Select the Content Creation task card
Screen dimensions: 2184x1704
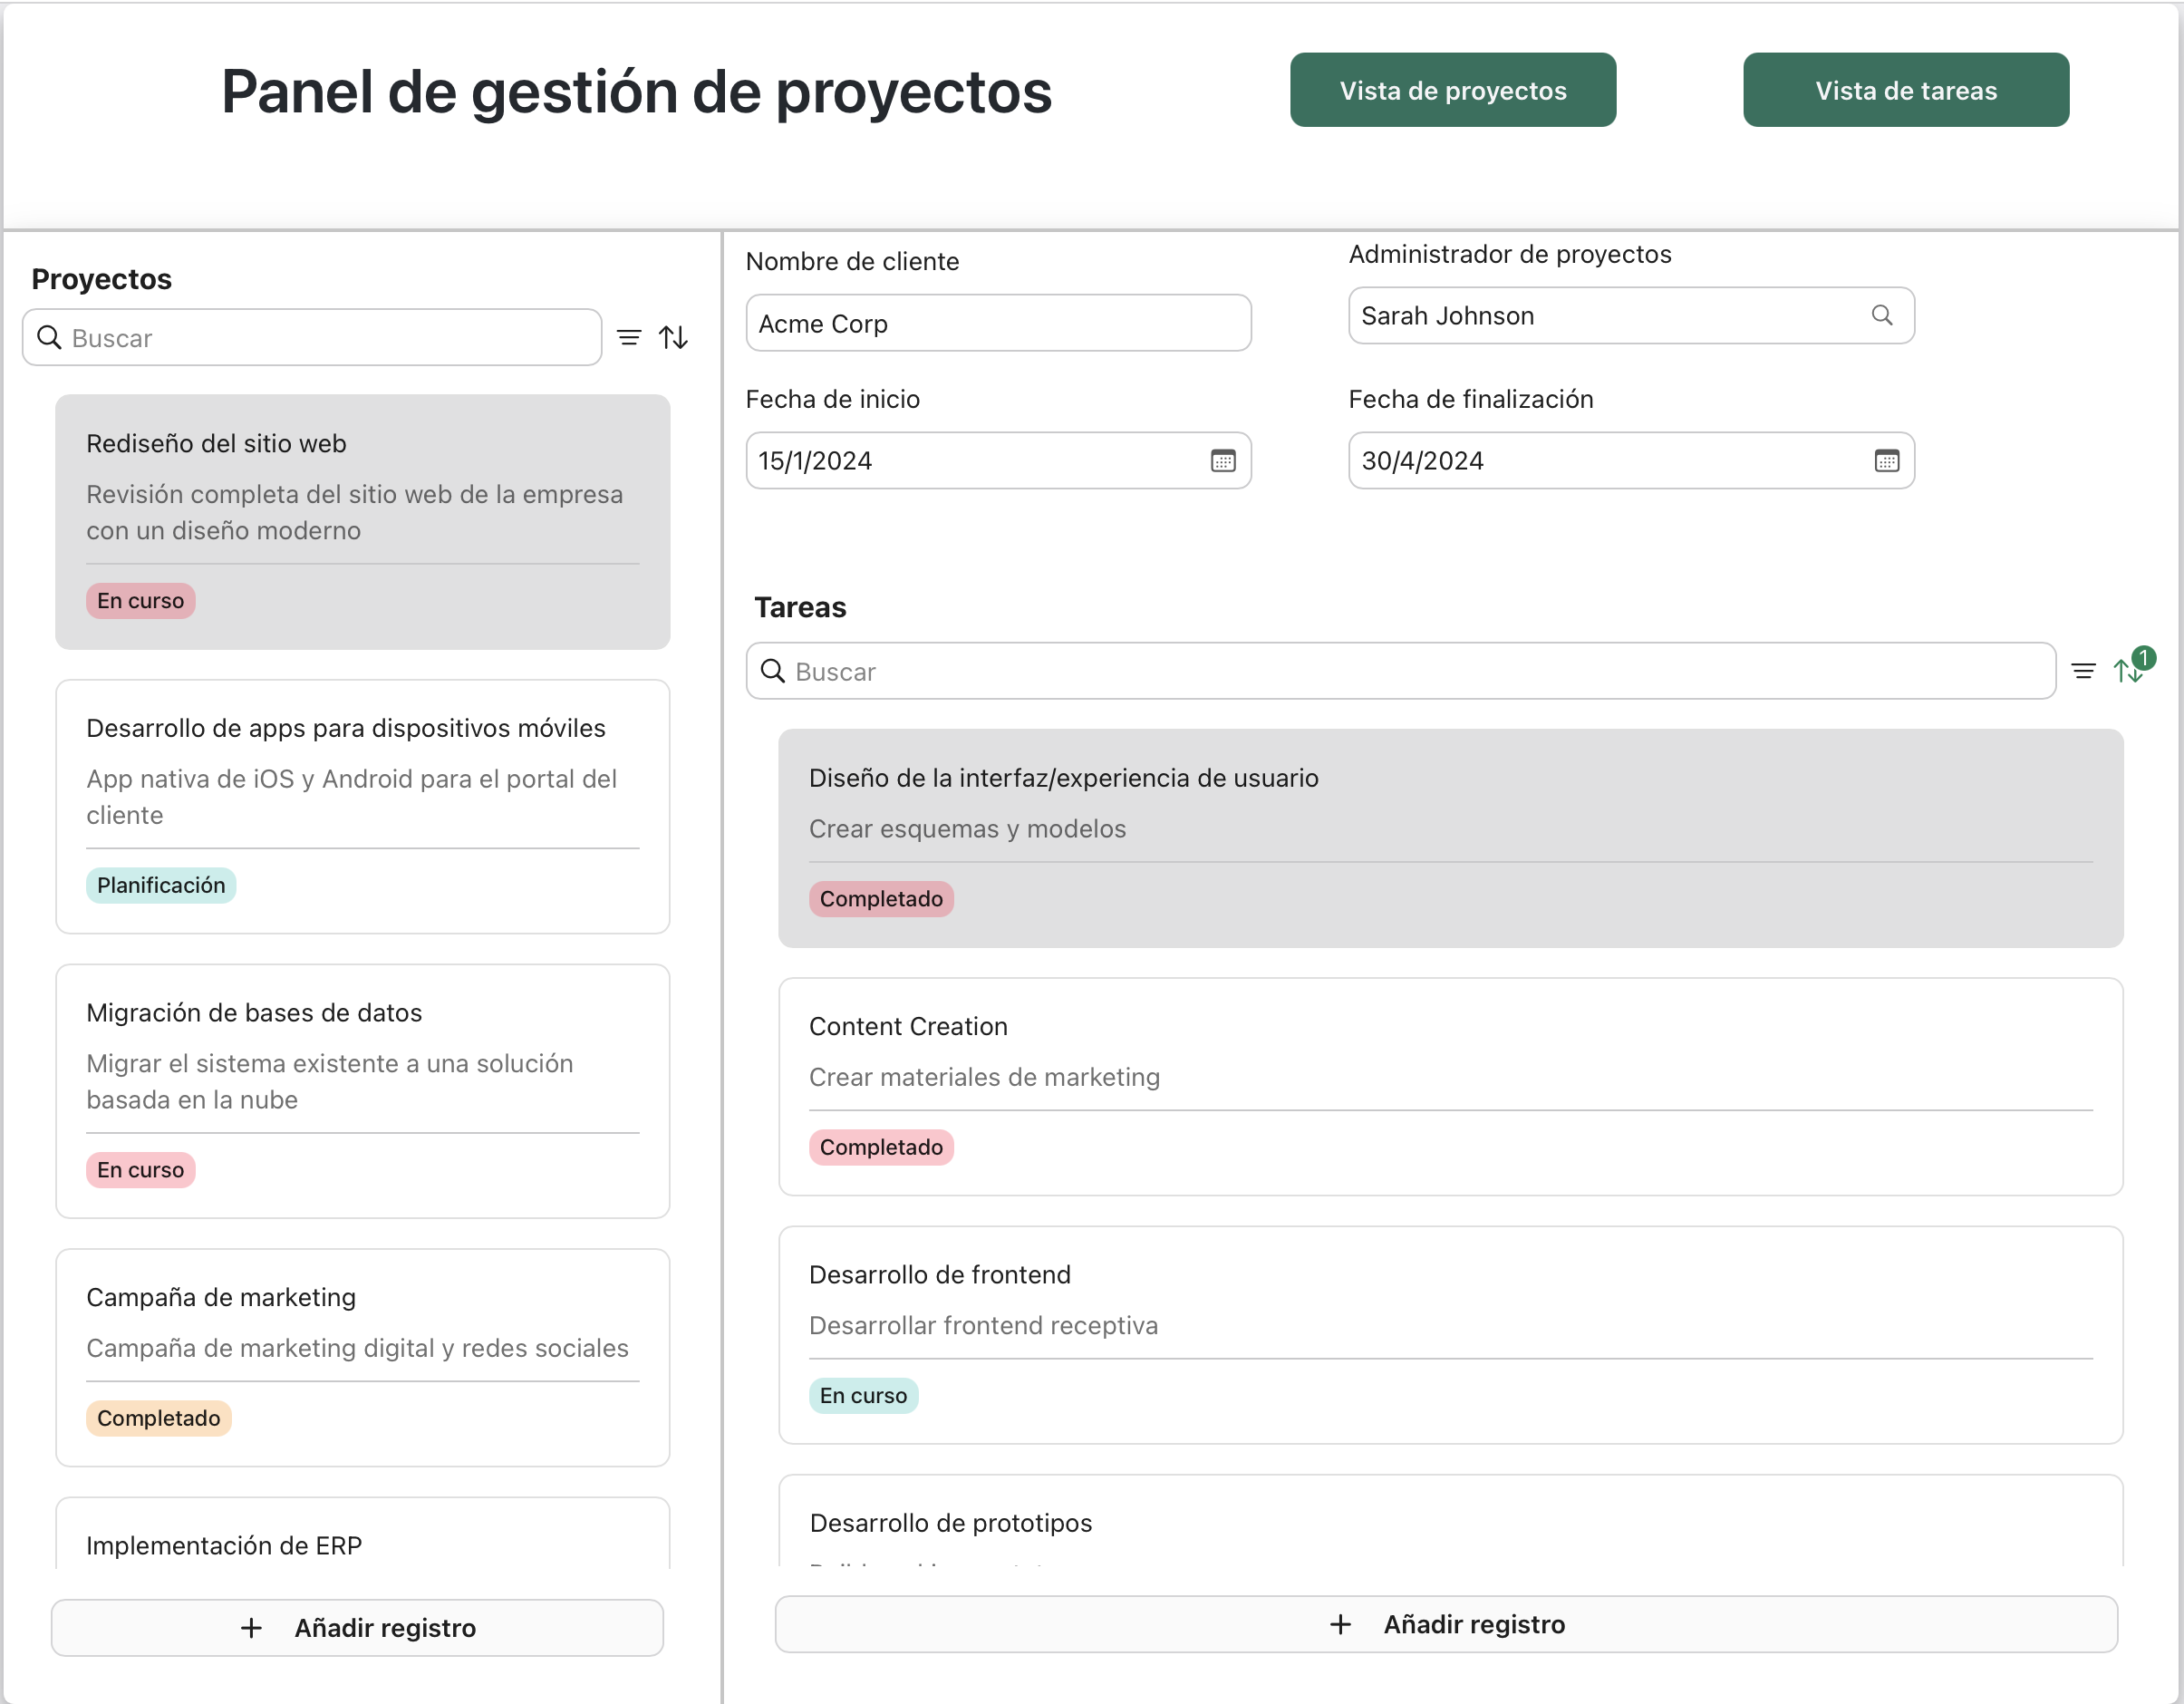(1450, 1085)
